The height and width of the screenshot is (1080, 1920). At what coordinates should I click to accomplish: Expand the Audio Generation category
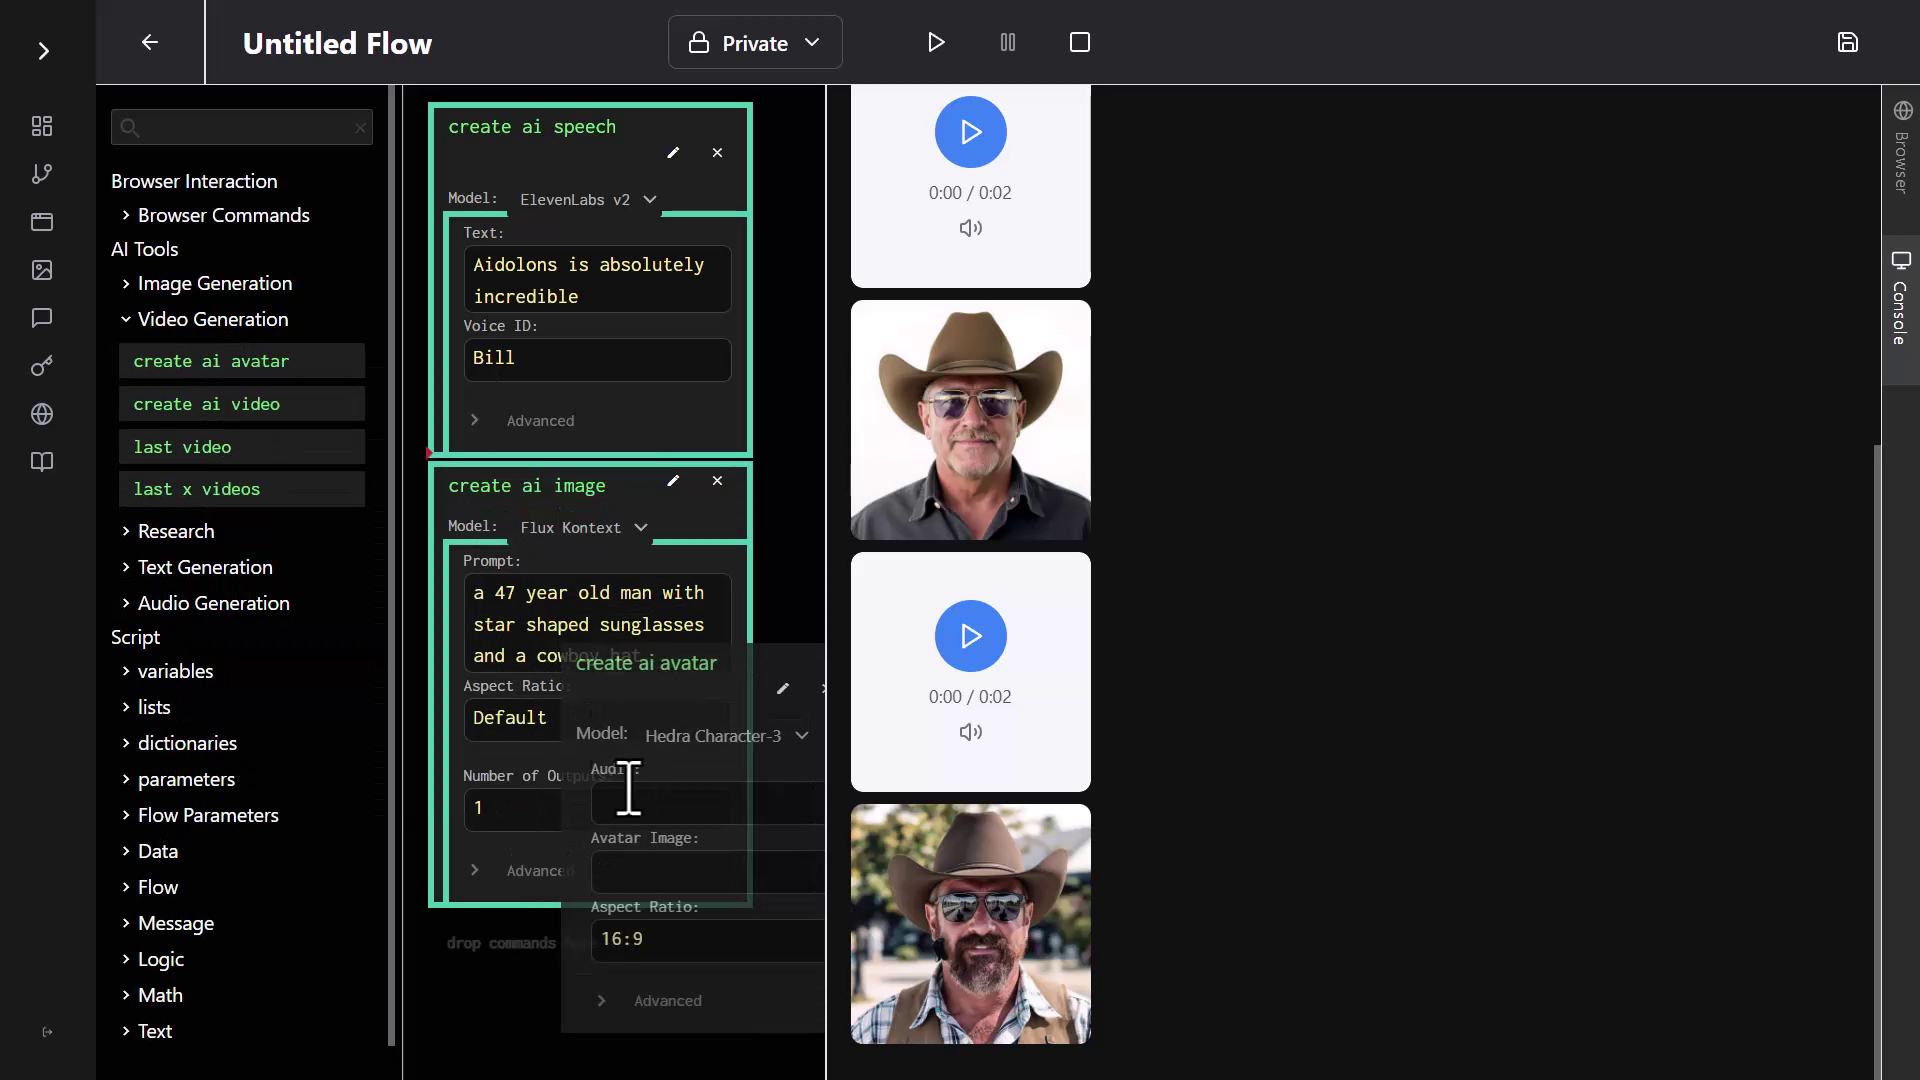[213, 603]
